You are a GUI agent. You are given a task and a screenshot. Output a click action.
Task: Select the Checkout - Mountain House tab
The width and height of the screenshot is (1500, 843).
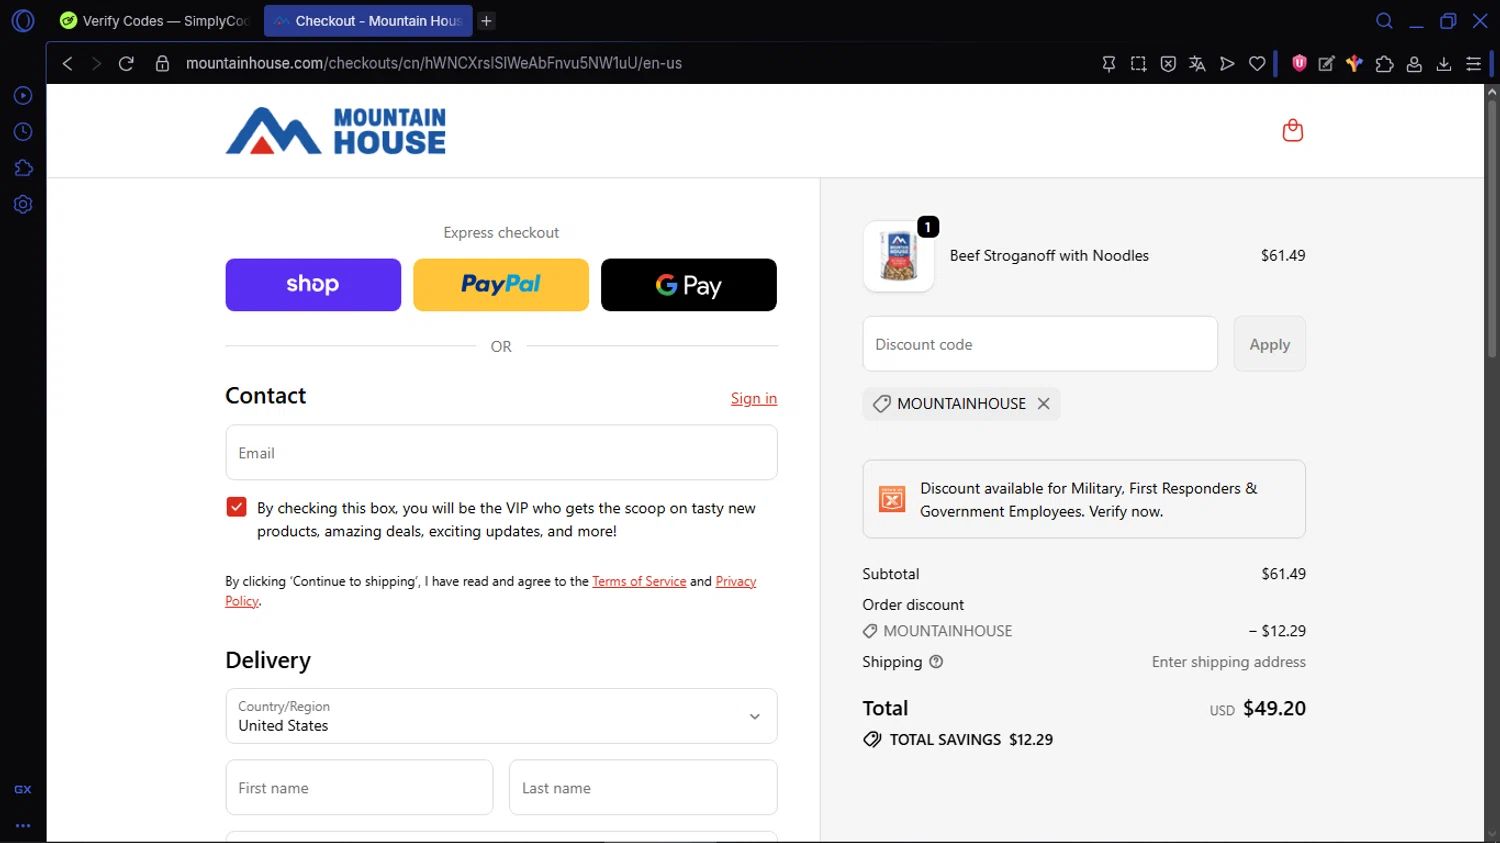click(x=368, y=21)
